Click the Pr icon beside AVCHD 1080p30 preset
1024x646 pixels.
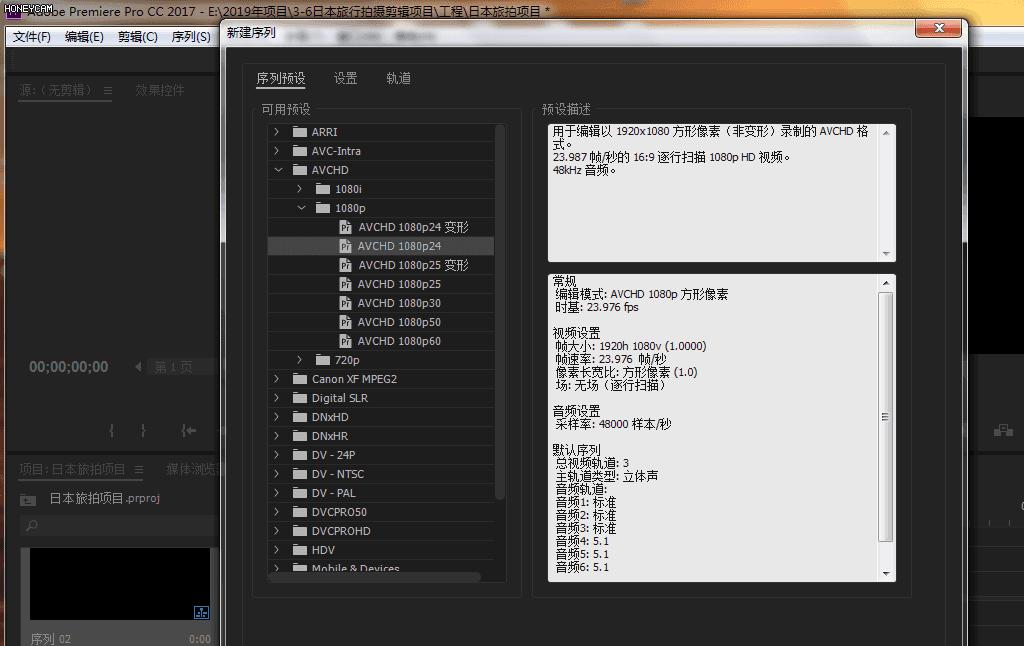tap(346, 303)
